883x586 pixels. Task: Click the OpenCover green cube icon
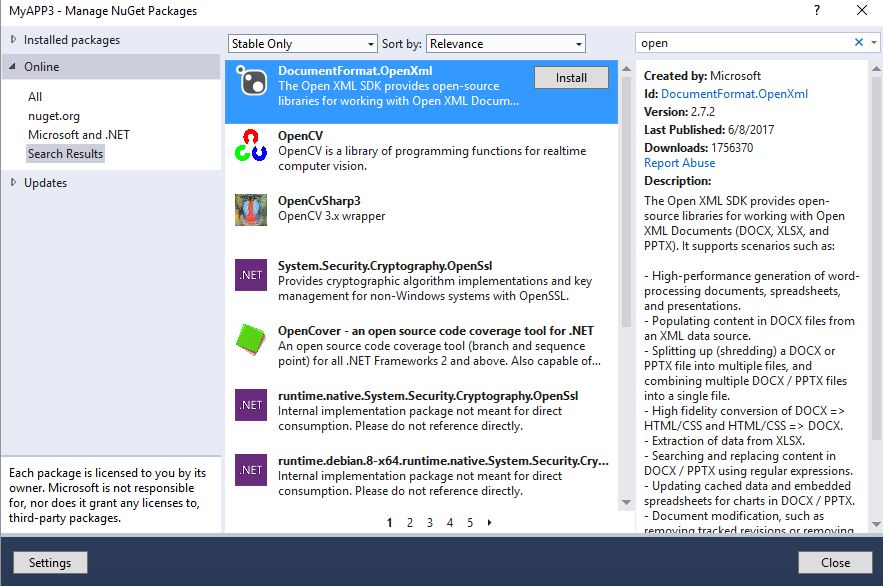pos(251,340)
